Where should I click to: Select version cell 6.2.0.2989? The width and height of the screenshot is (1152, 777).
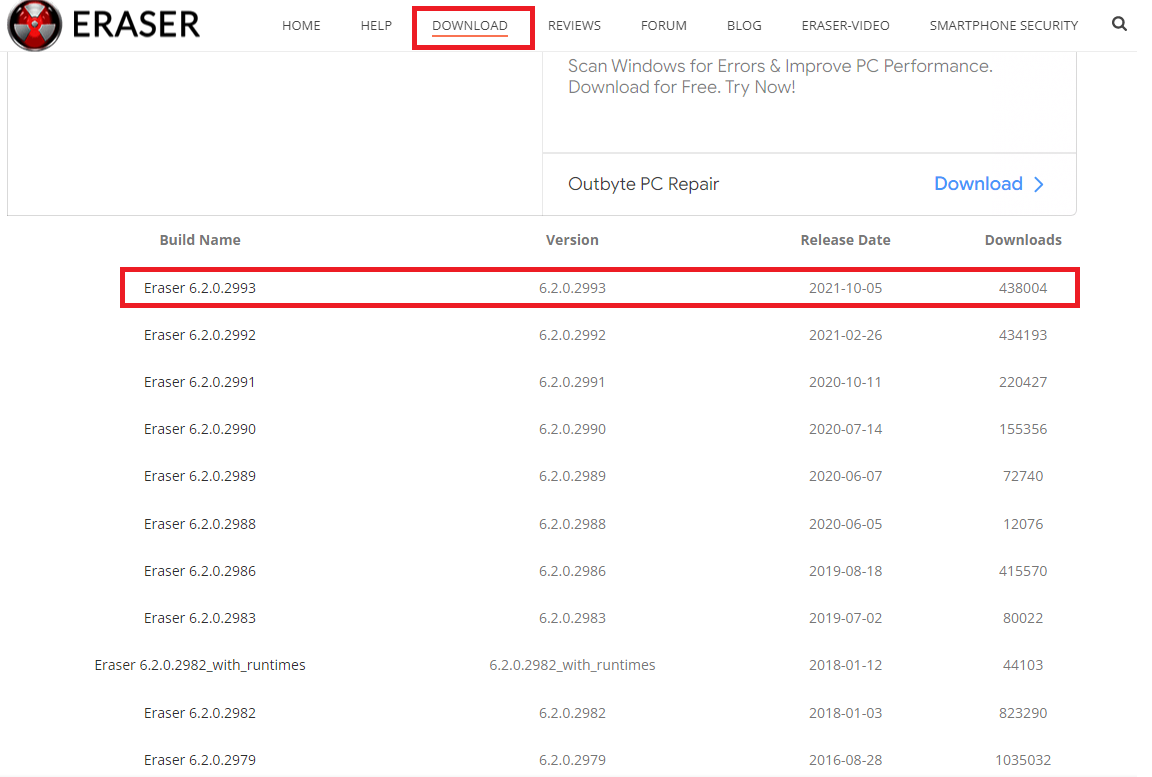click(572, 476)
